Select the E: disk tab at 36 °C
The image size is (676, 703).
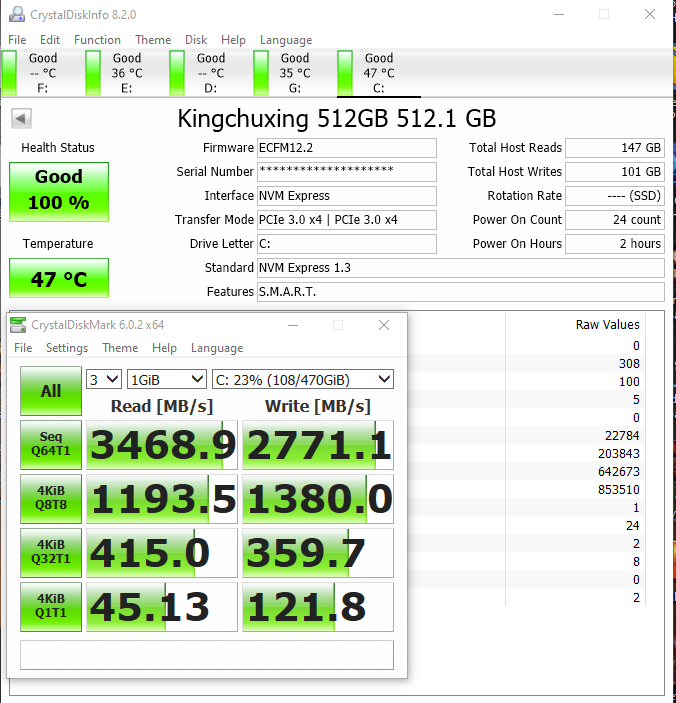[126, 73]
